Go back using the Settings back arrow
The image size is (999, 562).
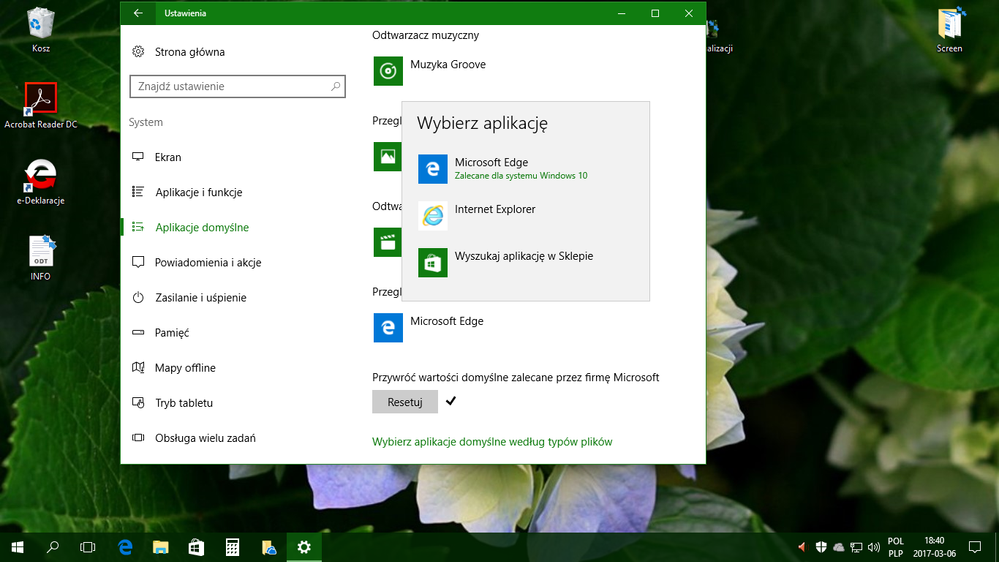[x=138, y=13]
